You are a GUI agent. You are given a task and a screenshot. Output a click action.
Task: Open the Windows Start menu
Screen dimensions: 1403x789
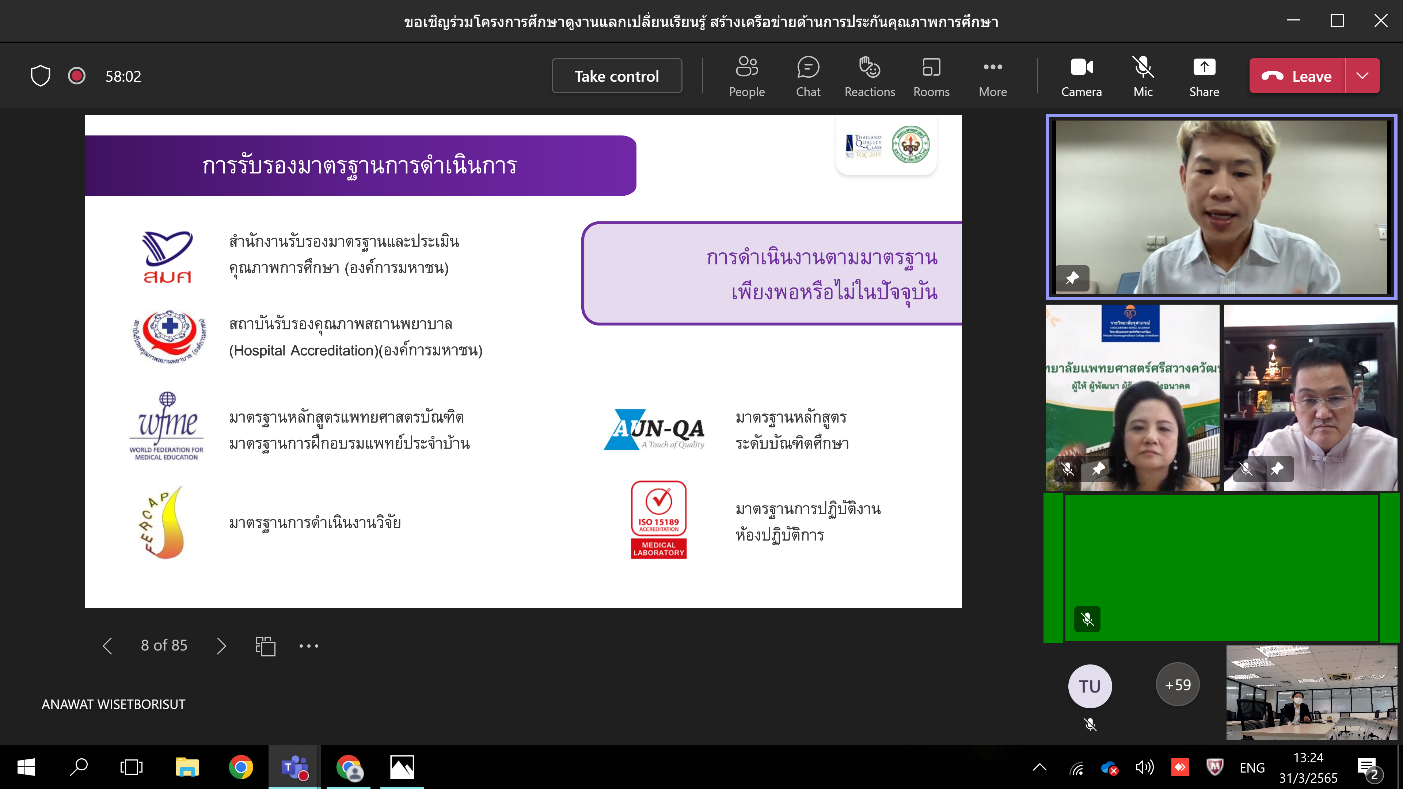(26, 767)
